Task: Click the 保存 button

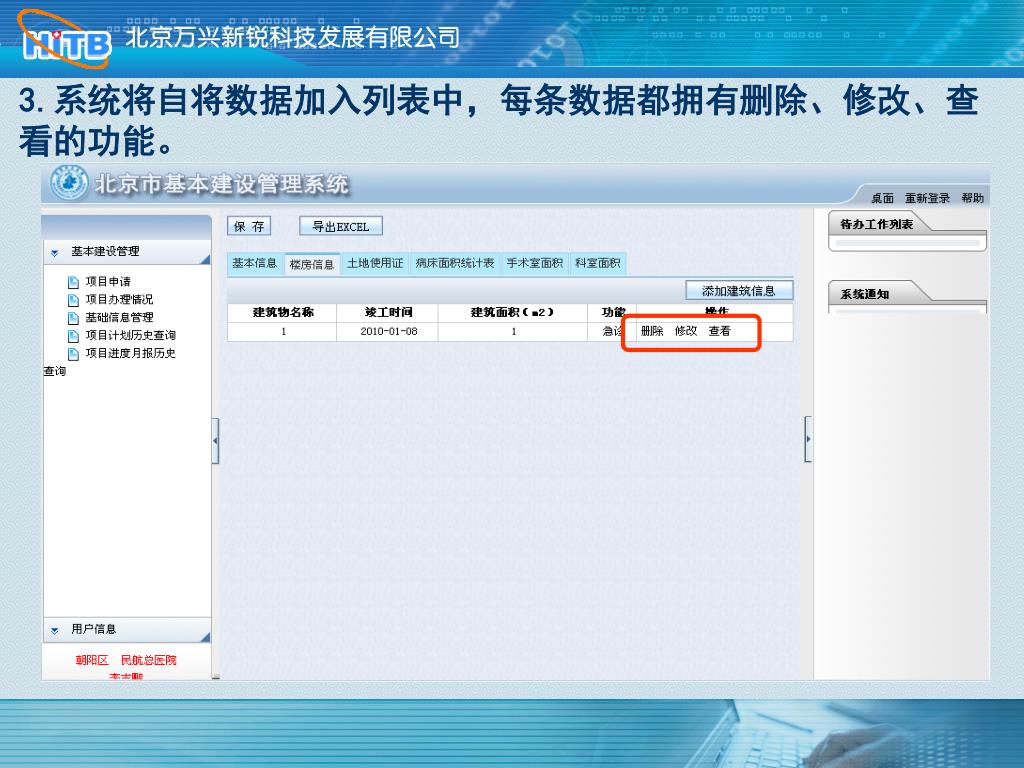Action: (249, 226)
